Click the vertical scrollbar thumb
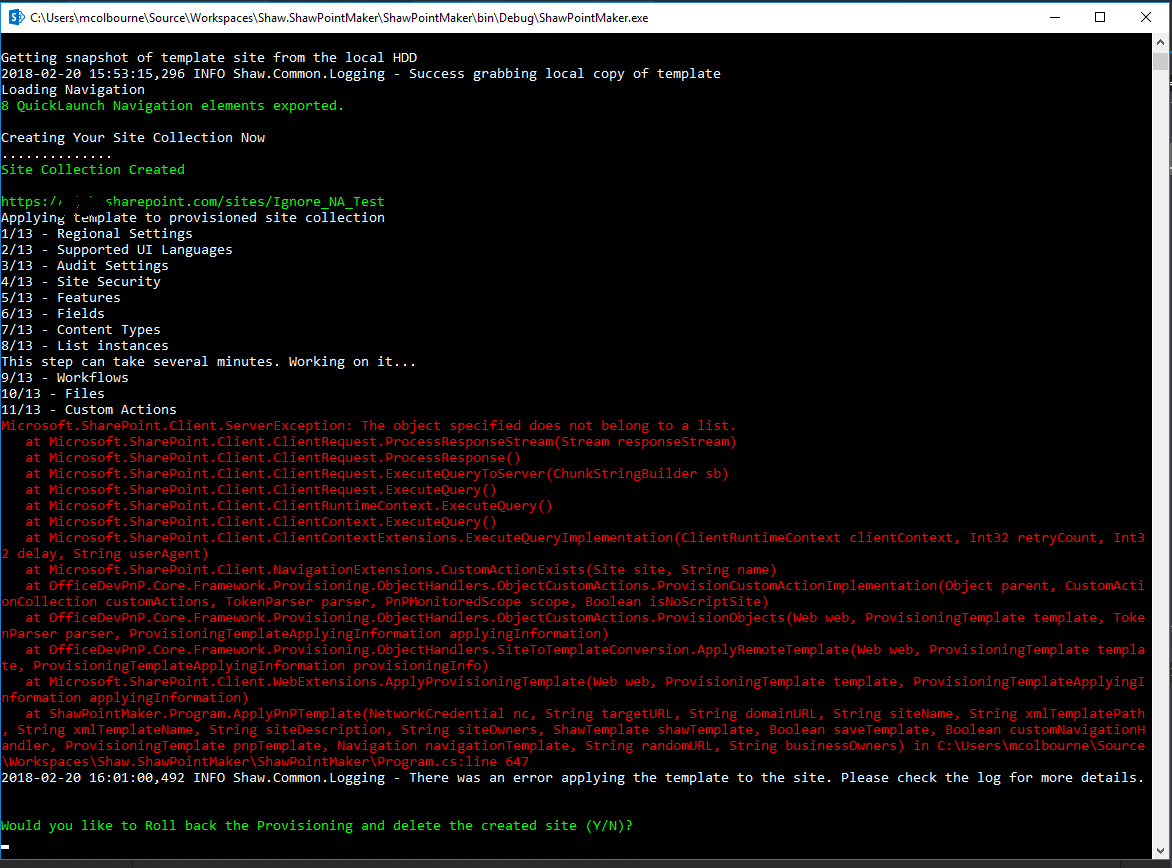The image size is (1172, 868). [x=1160, y=61]
